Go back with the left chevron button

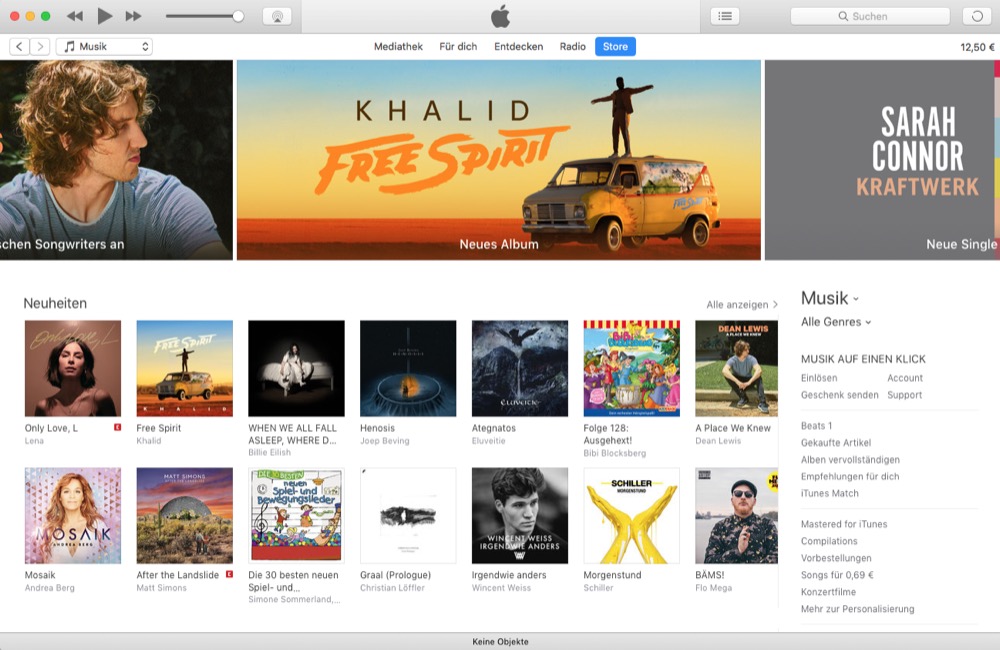pos(19,46)
